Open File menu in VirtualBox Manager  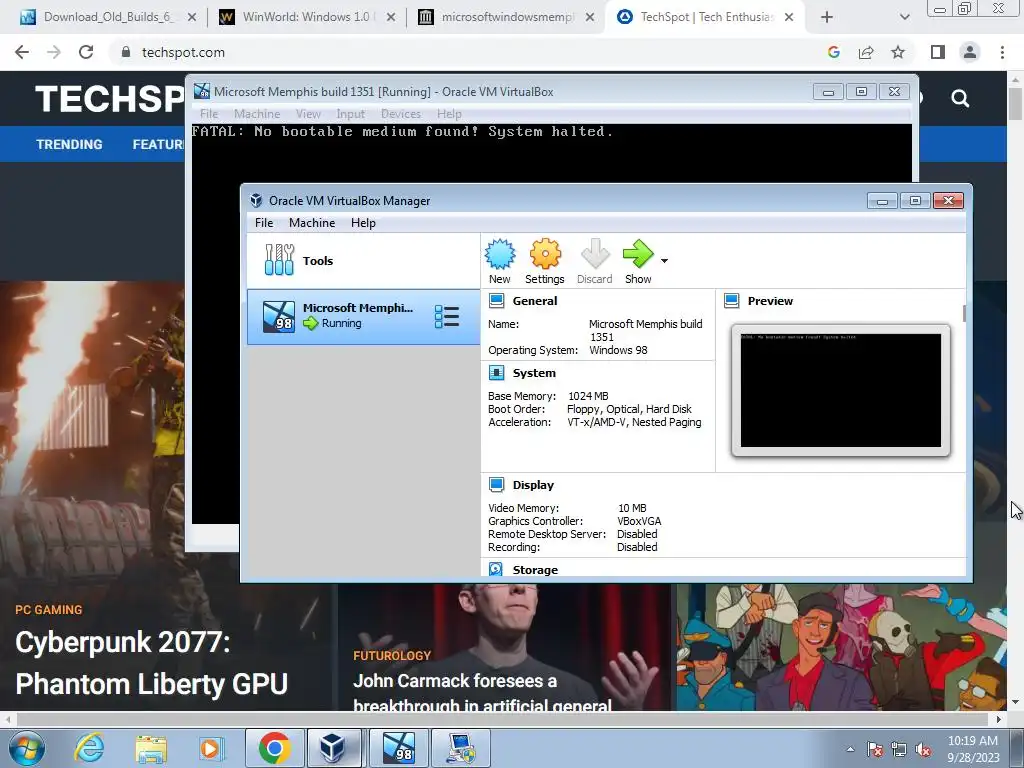264,223
